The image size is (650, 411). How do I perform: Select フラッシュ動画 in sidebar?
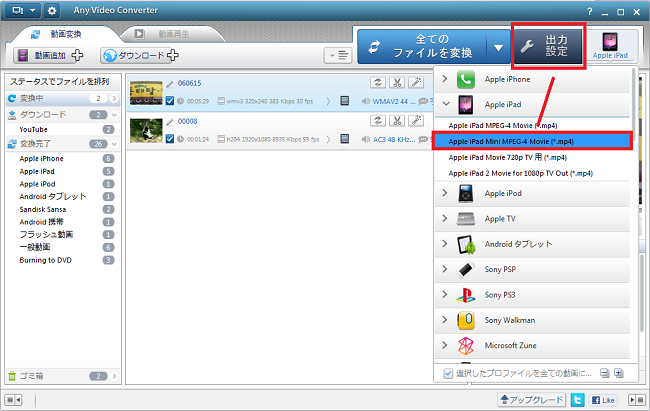pyautogui.click(x=46, y=235)
